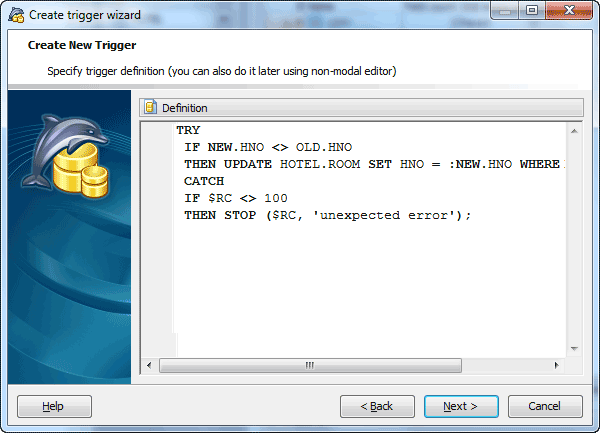Click empty area below the trigger code
600x433 pixels.
(369, 287)
